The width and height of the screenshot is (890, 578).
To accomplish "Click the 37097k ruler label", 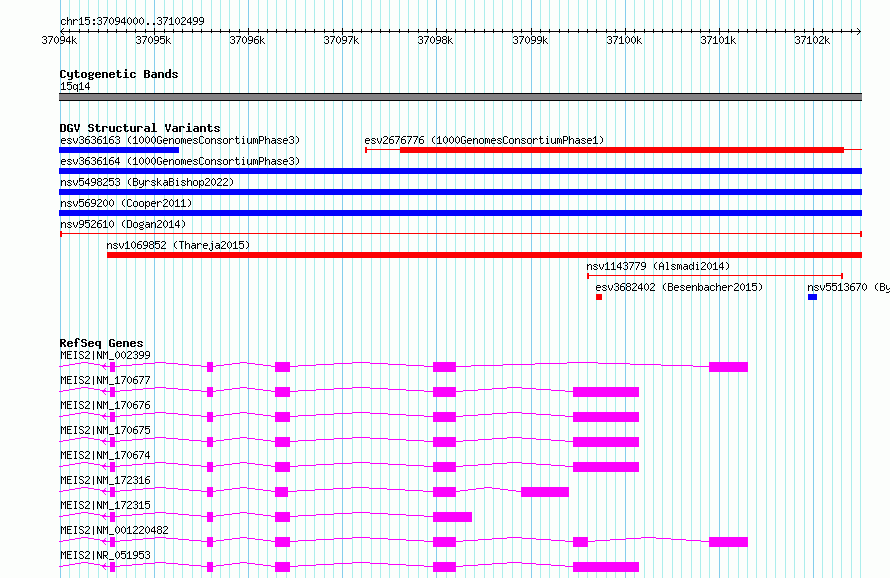I will [x=341, y=40].
